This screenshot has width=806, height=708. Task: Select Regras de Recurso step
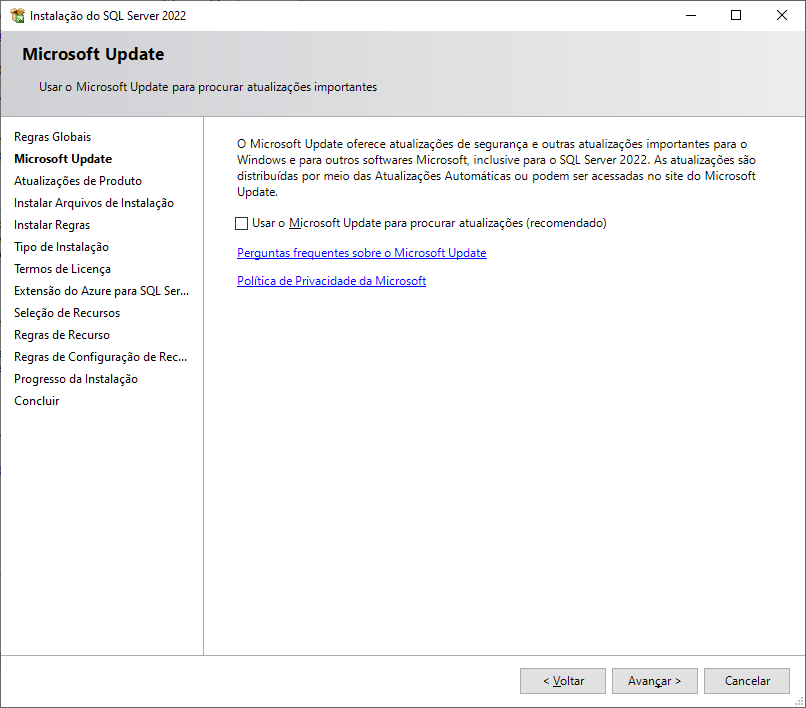pos(62,335)
